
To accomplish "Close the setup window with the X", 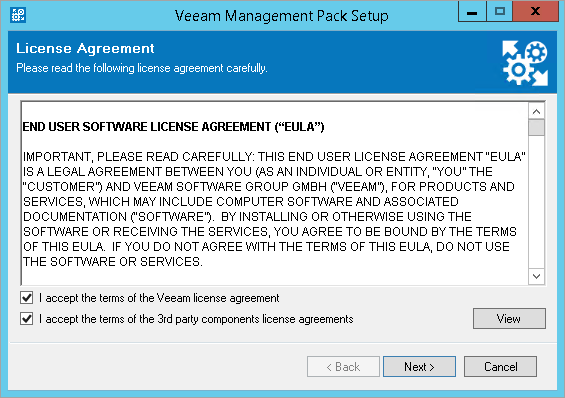I will (535, 12).
